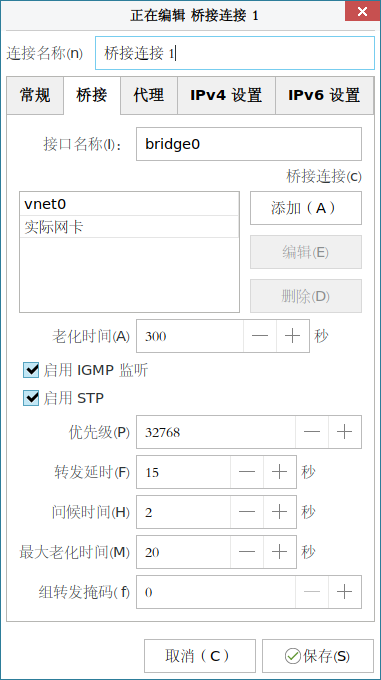The image size is (381, 680).
Task: Open the IPv6 设置 tab
Action: [324, 95]
